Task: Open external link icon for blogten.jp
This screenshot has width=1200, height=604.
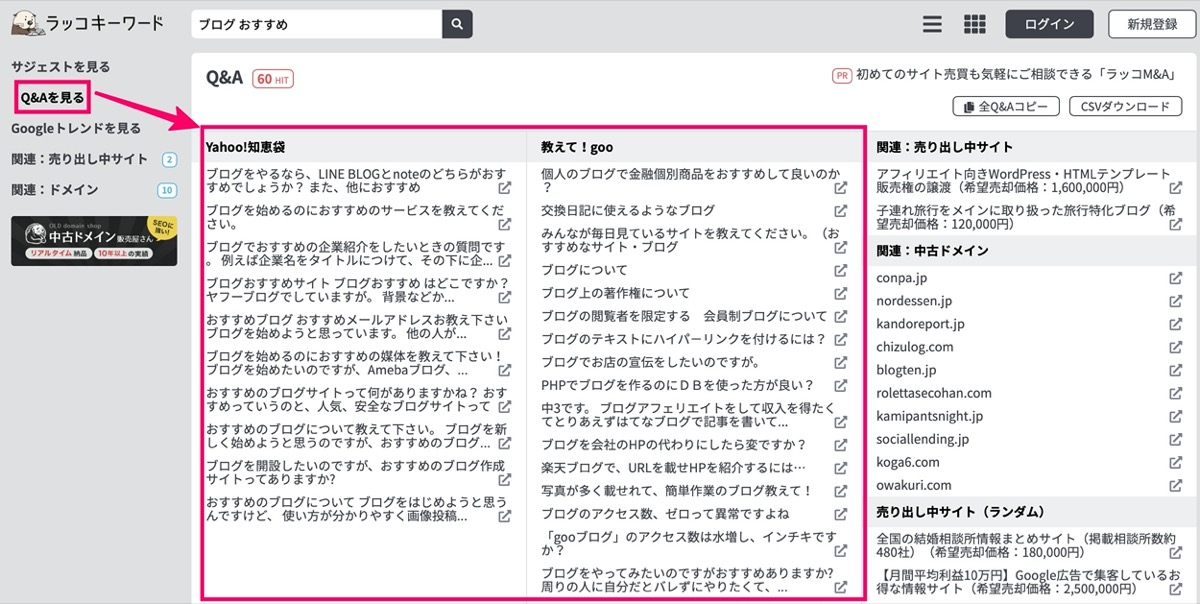Action: (1176, 370)
